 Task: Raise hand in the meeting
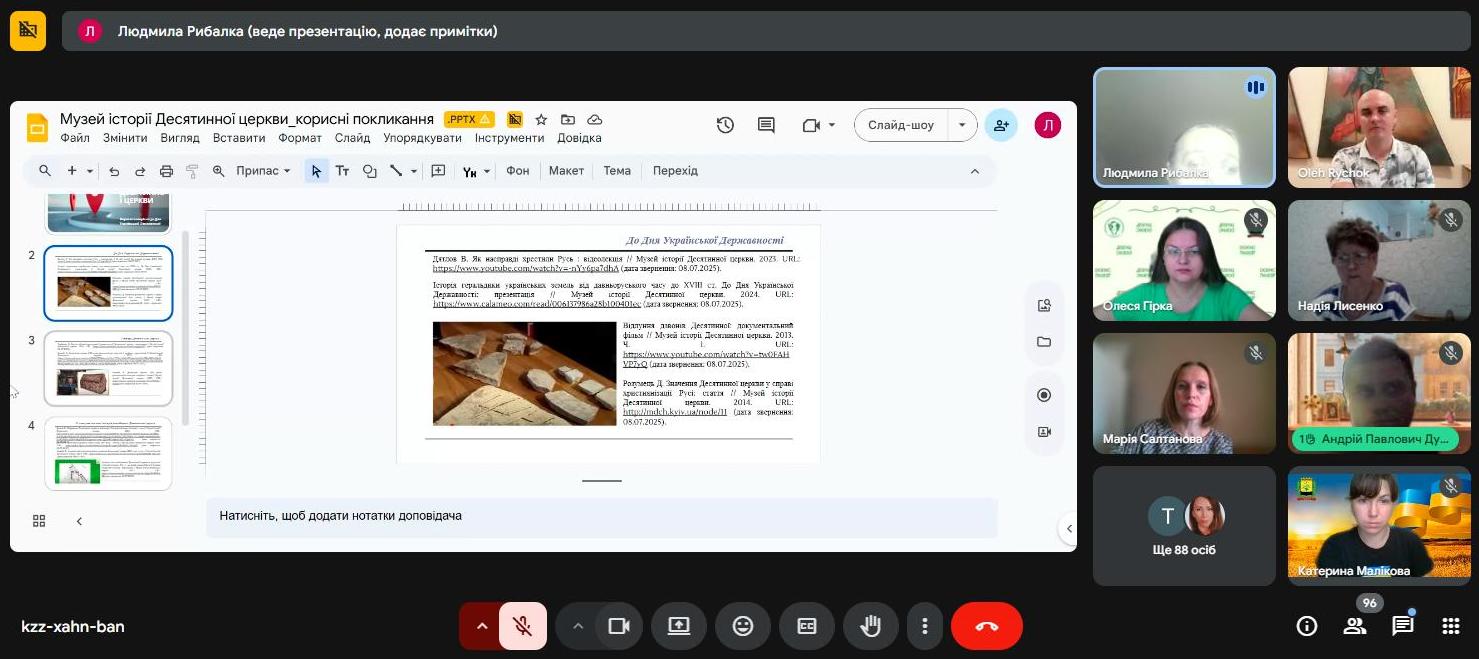pos(871,626)
